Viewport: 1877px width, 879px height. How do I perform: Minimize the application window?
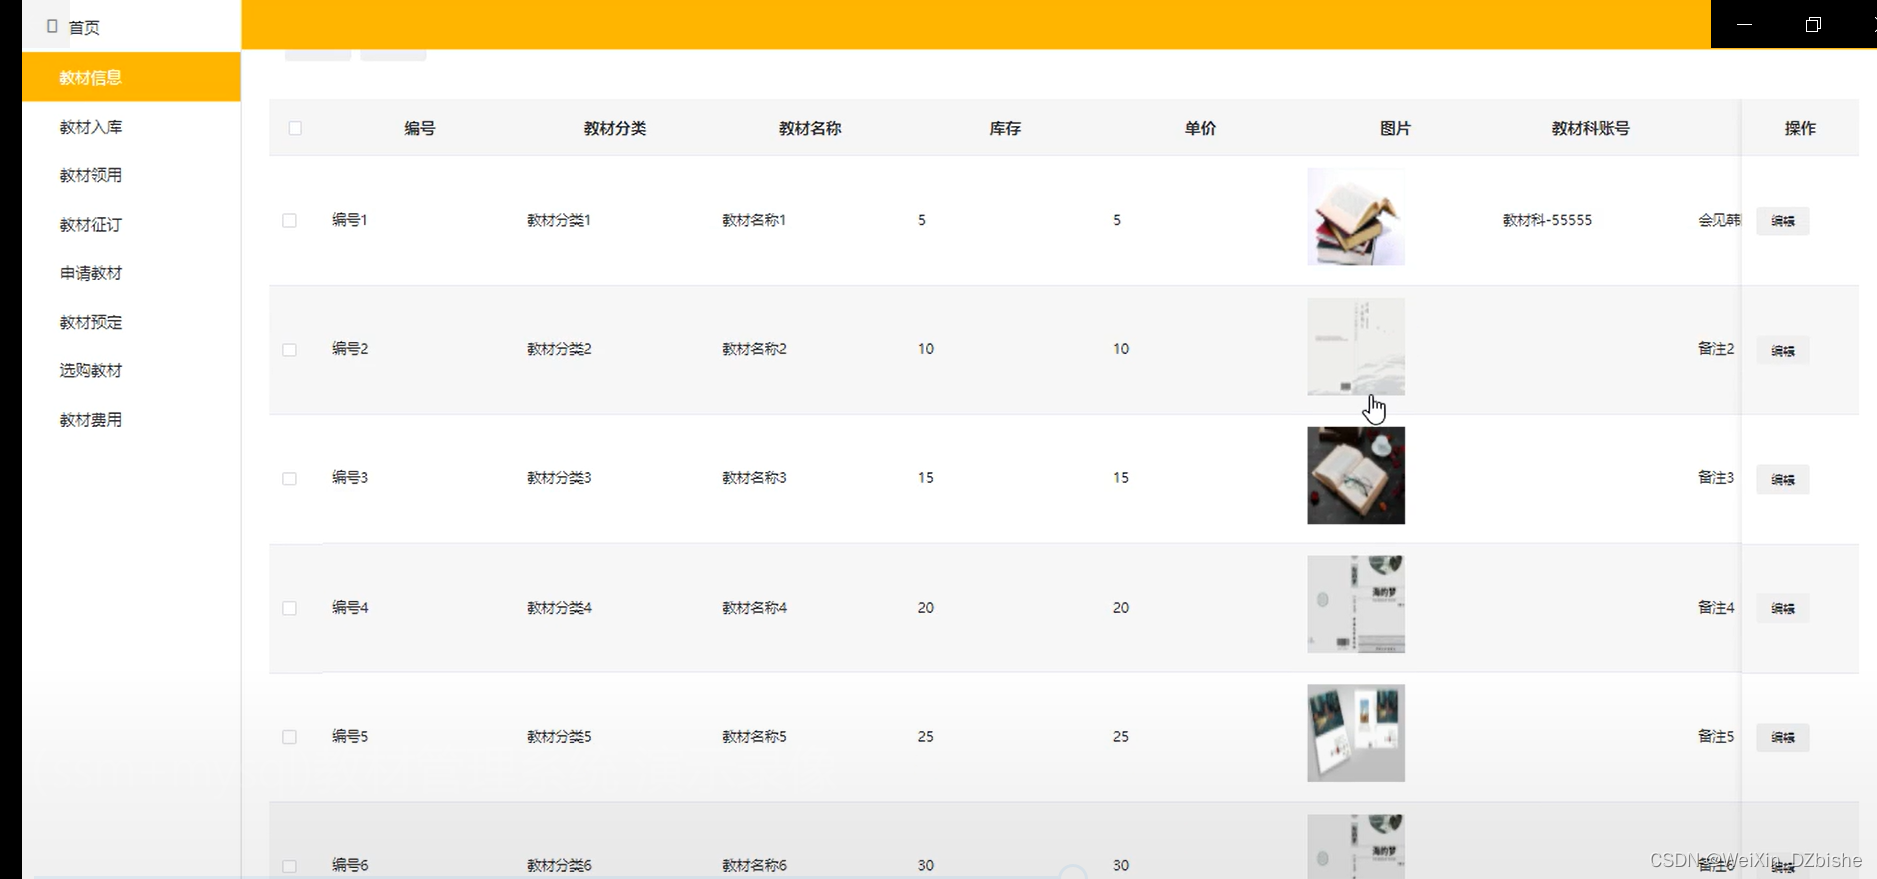1744,24
